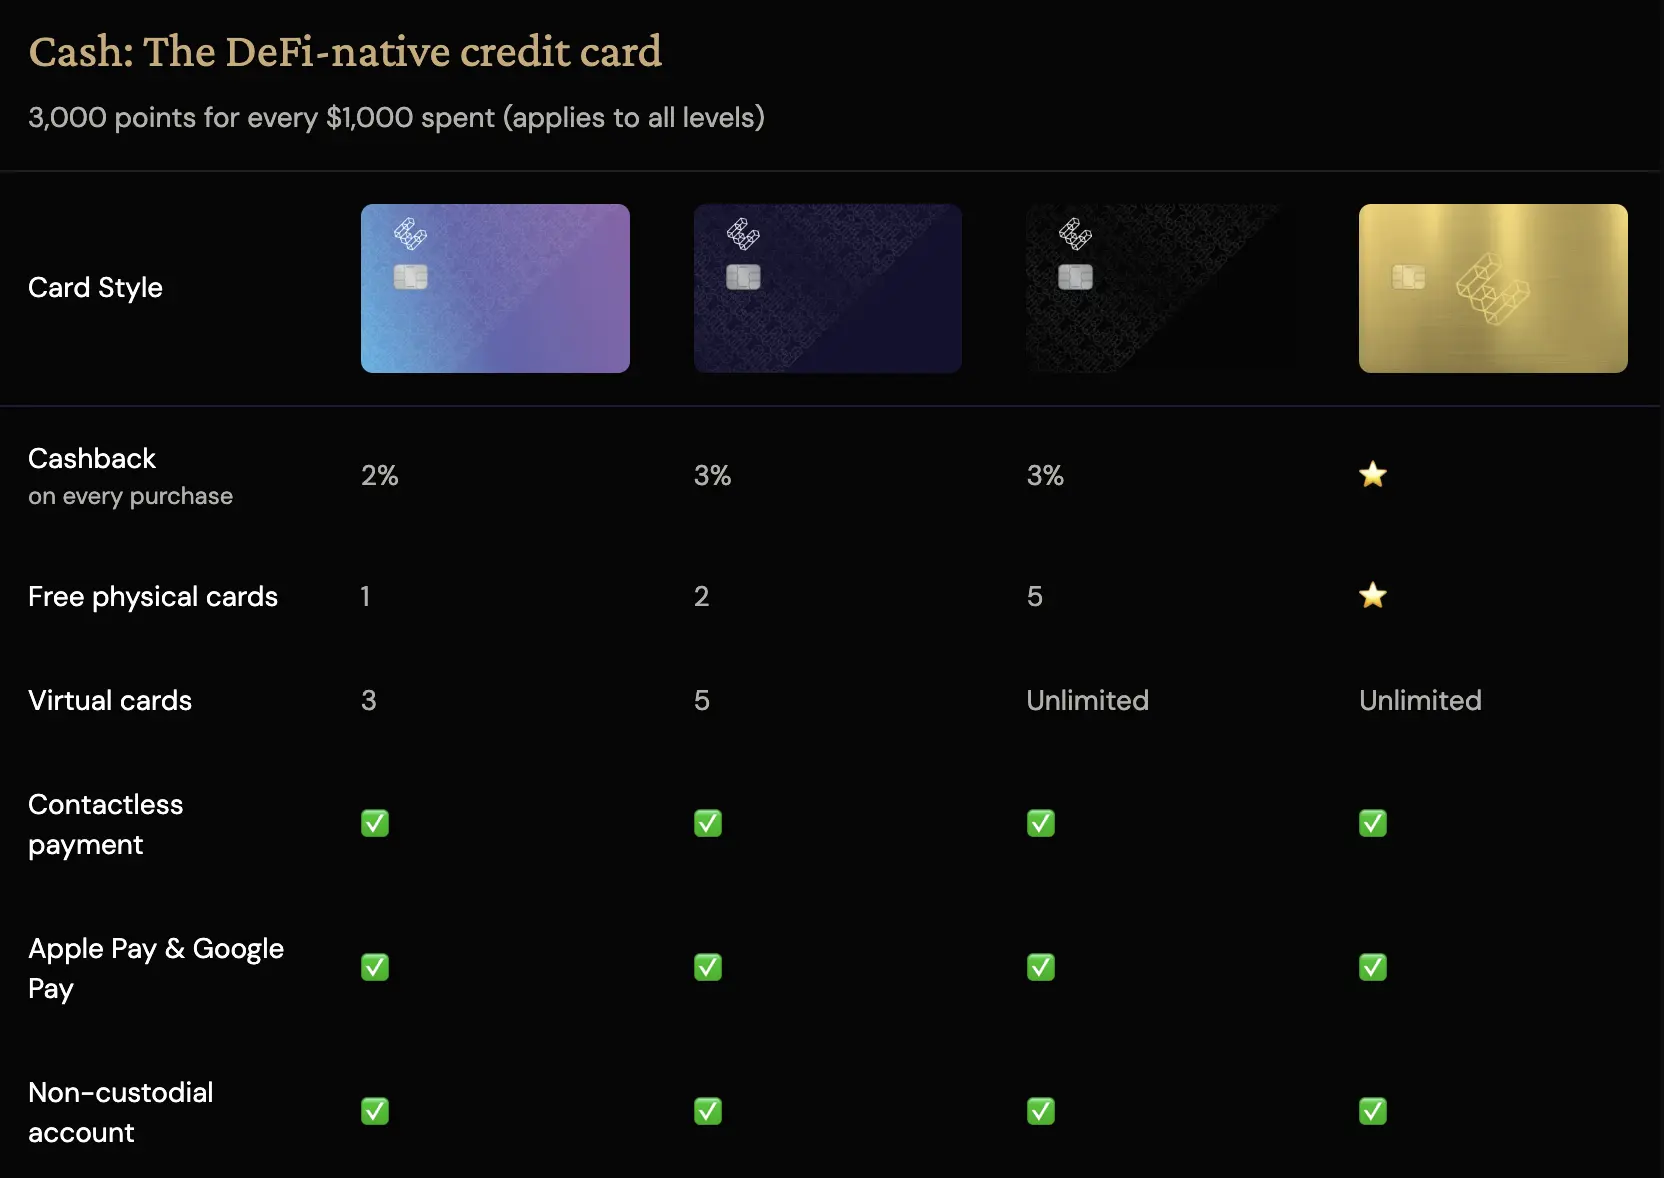Screen dimensions: 1664x1178
Task: Click Contactless payment checkmark for the black card
Action: [1041, 823]
